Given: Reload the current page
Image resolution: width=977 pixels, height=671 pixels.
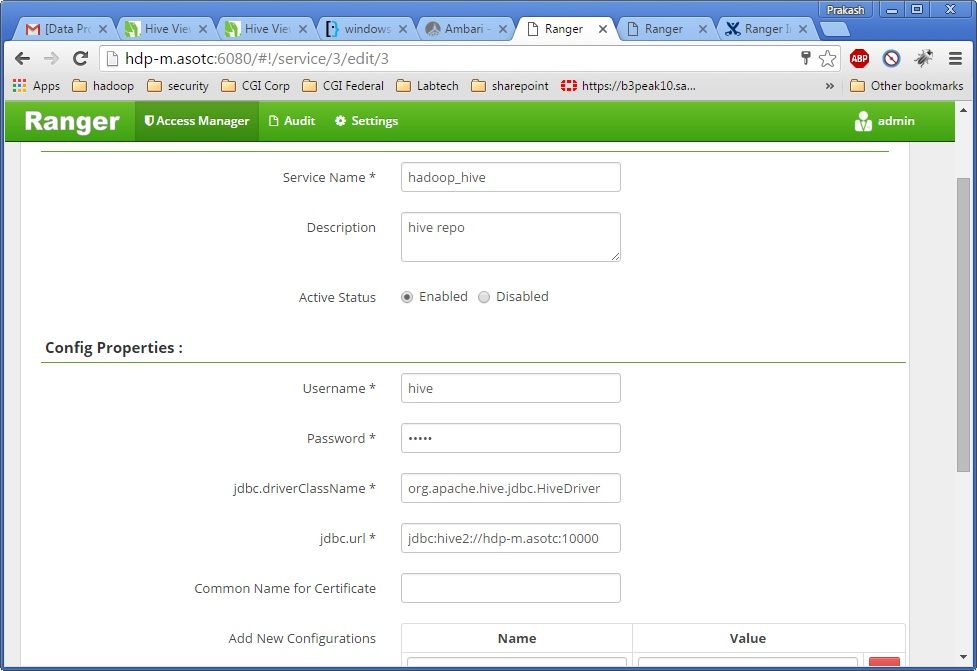Looking at the screenshot, I should 80,59.
